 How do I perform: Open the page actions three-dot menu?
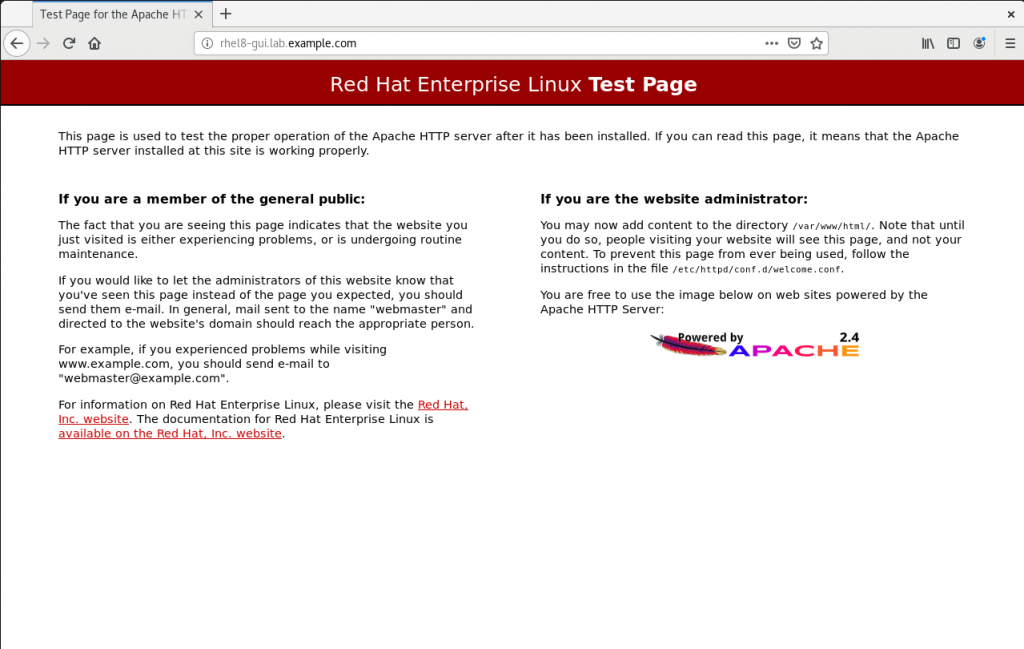(771, 44)
